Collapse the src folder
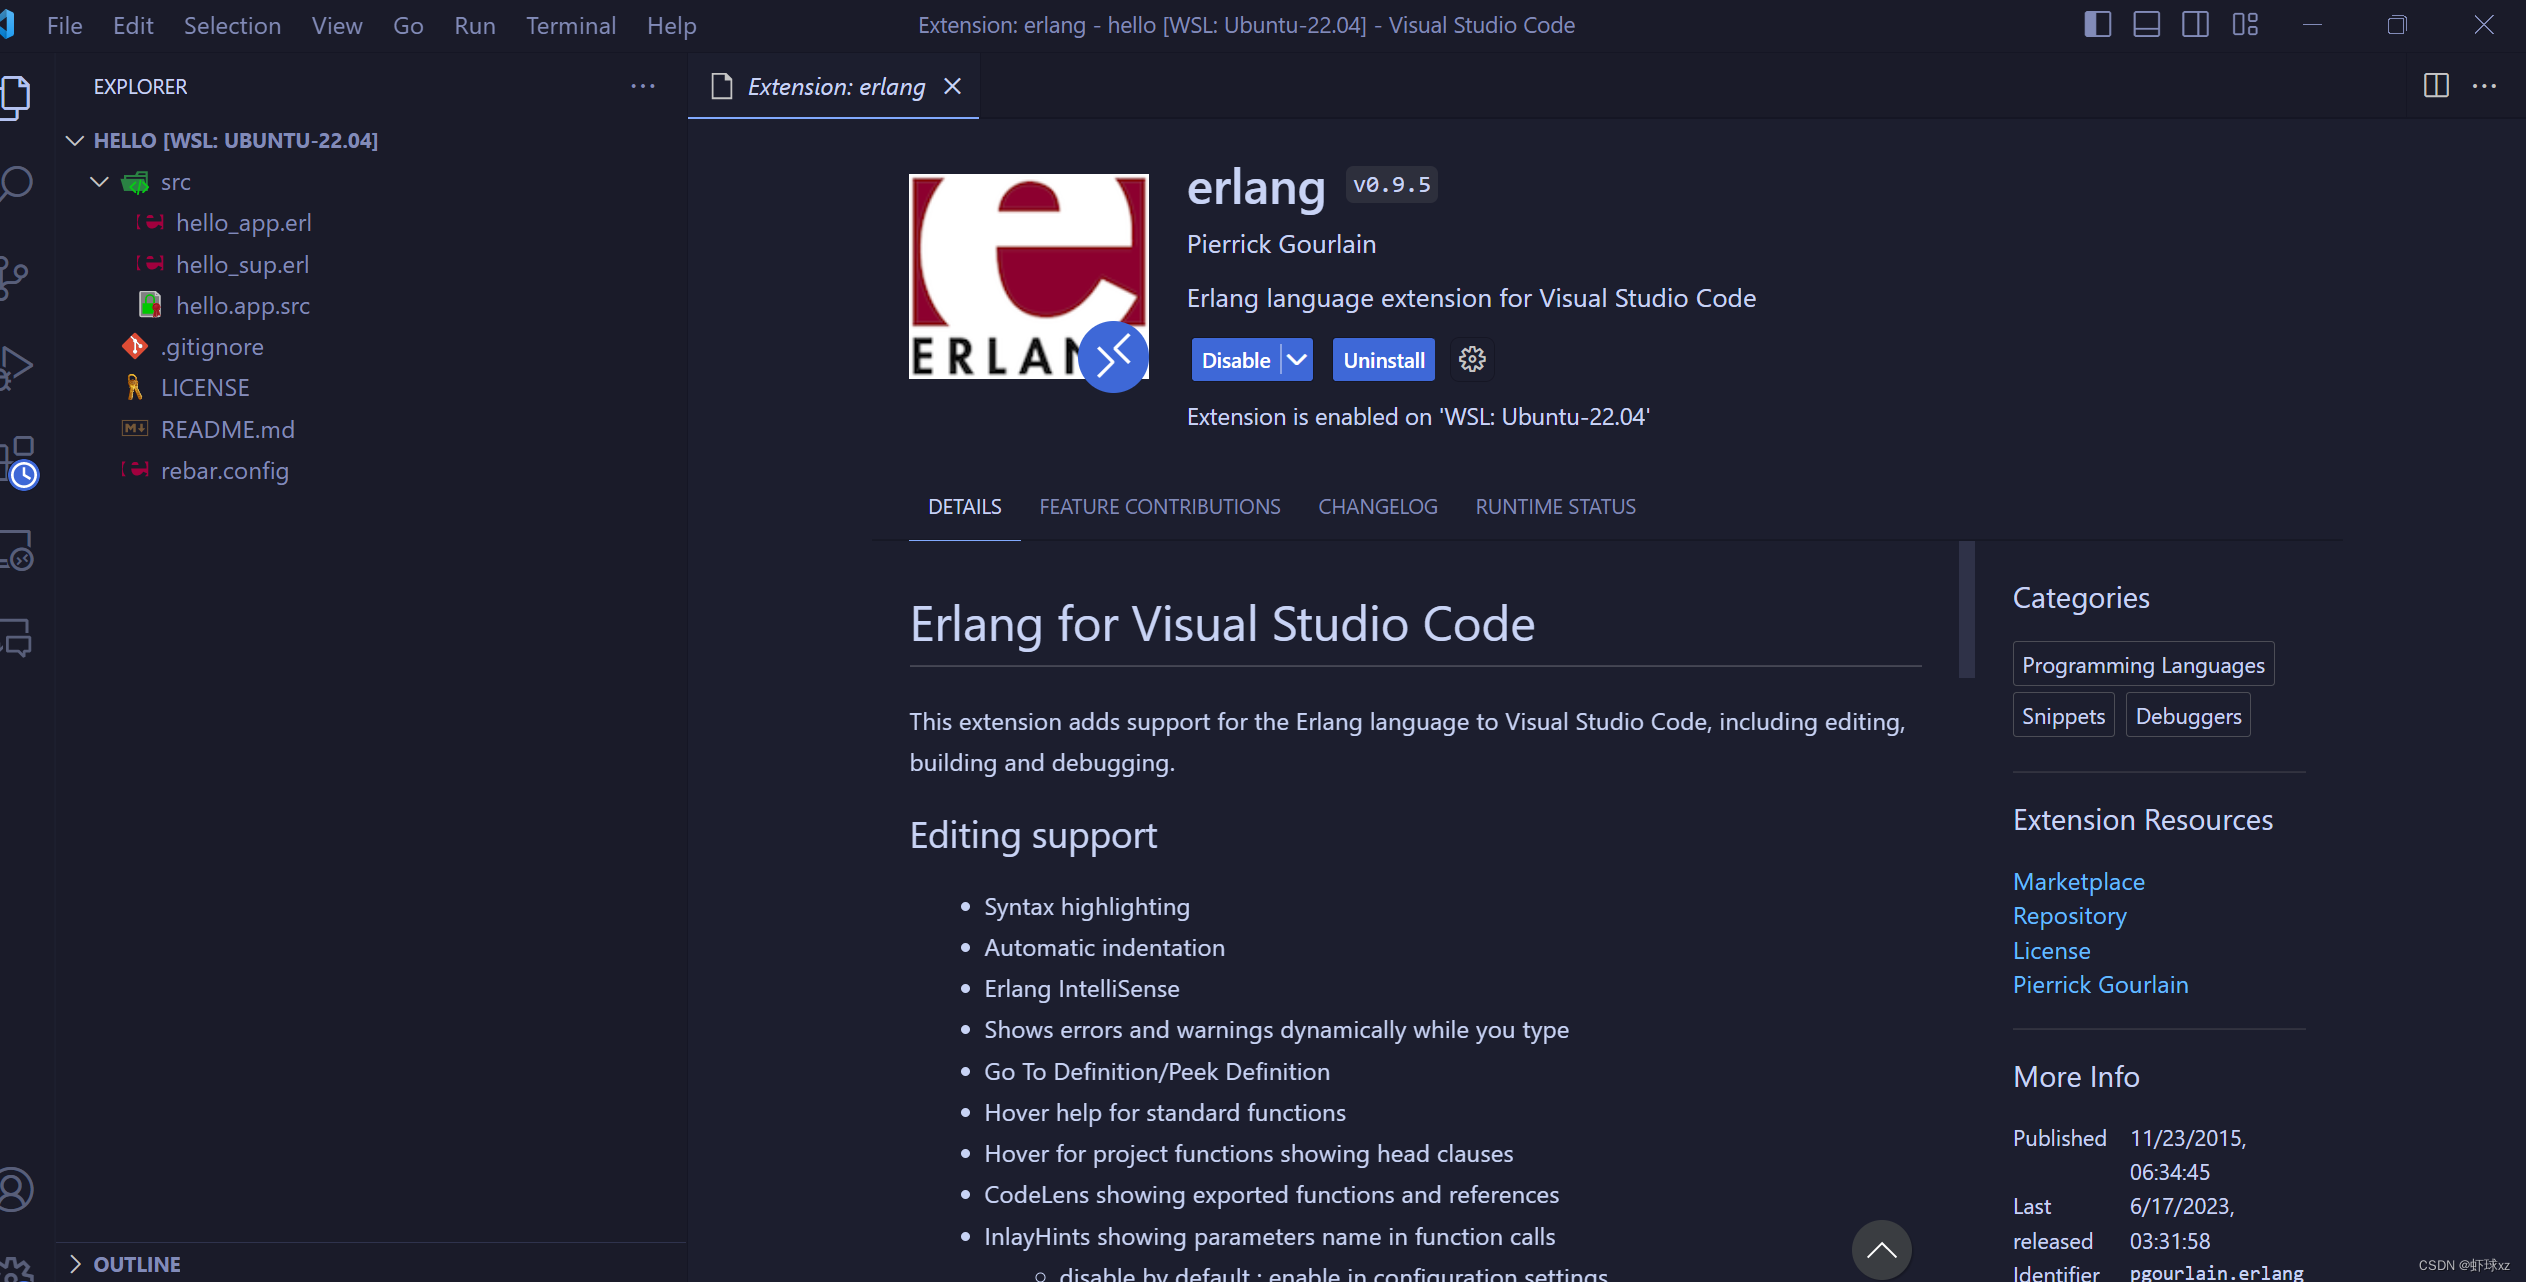Screen dimensions: 2526x1282 pos(99,182)
